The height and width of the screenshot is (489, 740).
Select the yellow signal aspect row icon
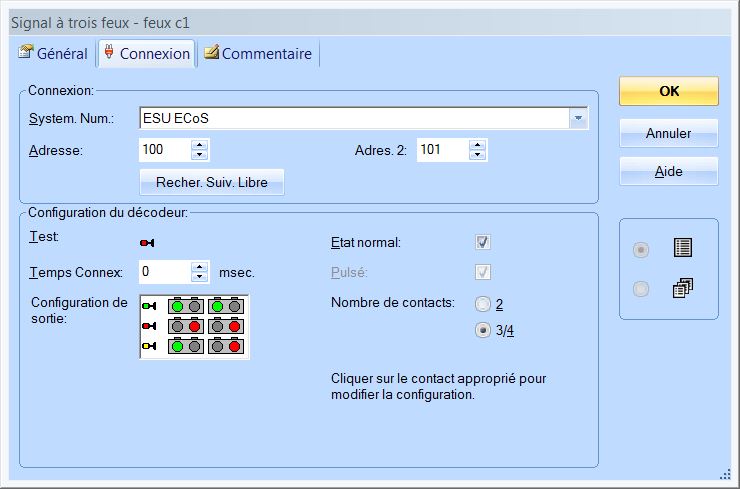(x=149, y=346)
